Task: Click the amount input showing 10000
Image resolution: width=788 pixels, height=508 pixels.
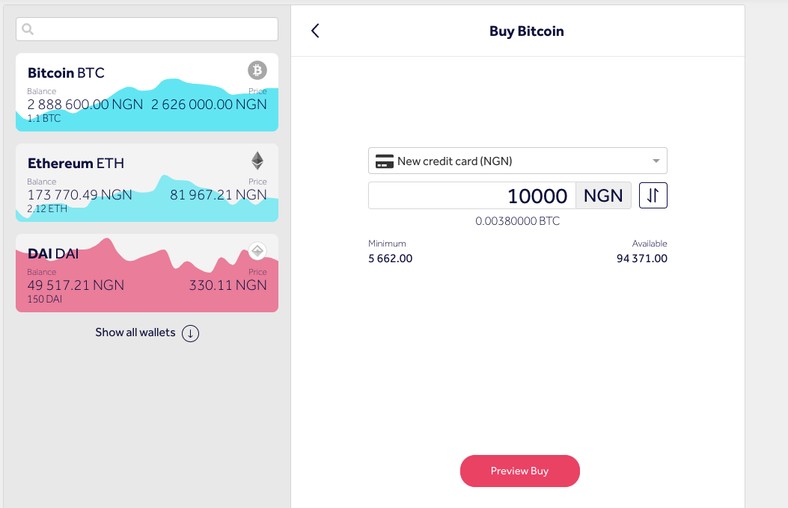Action: 471,196
